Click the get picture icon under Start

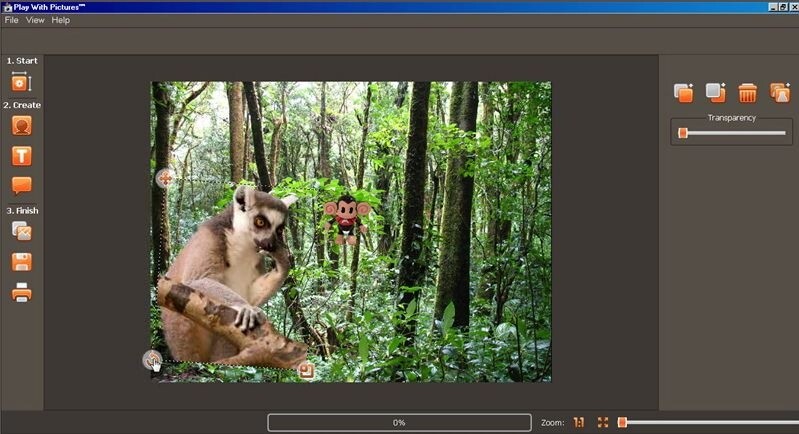21,82
